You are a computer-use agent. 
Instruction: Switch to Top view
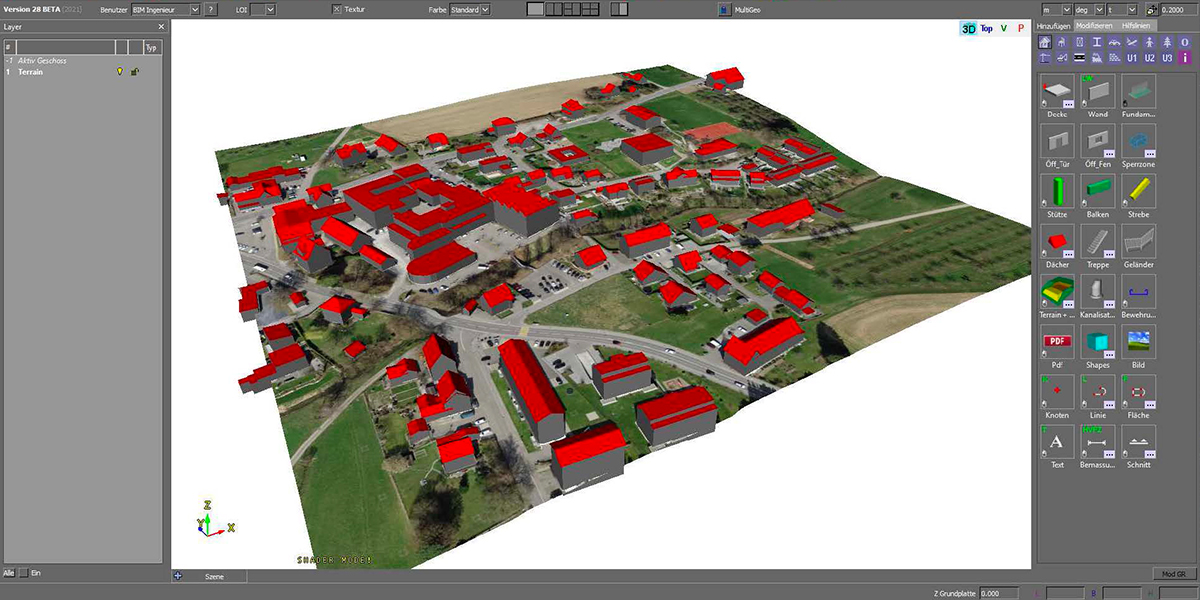pos(986,29)
